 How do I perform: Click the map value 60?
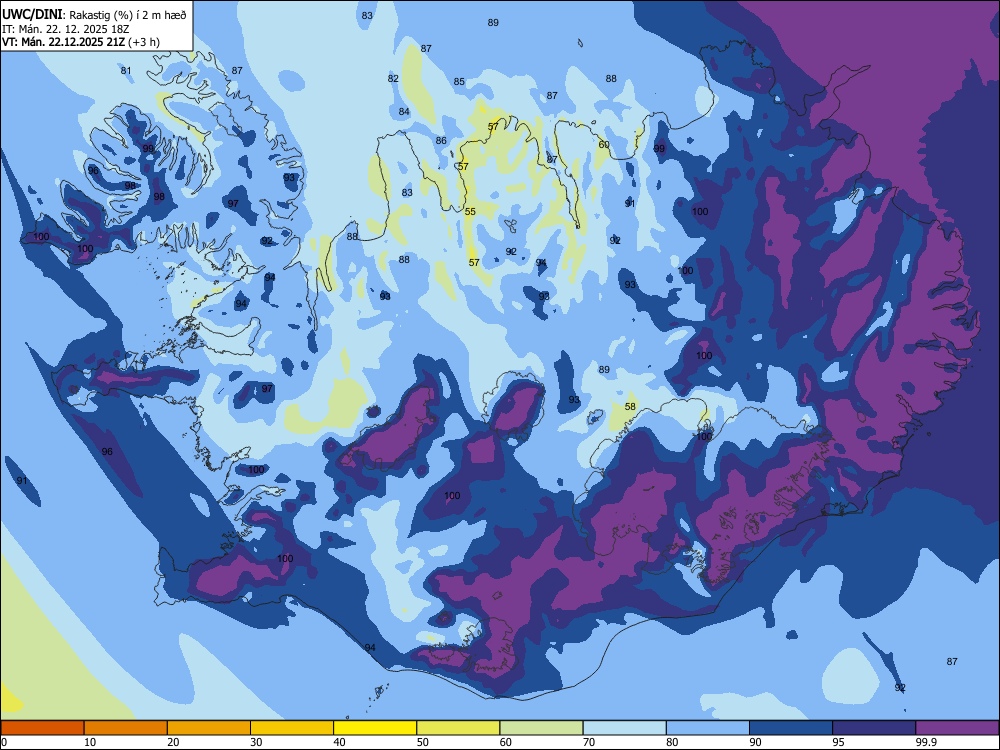point(604,145)
